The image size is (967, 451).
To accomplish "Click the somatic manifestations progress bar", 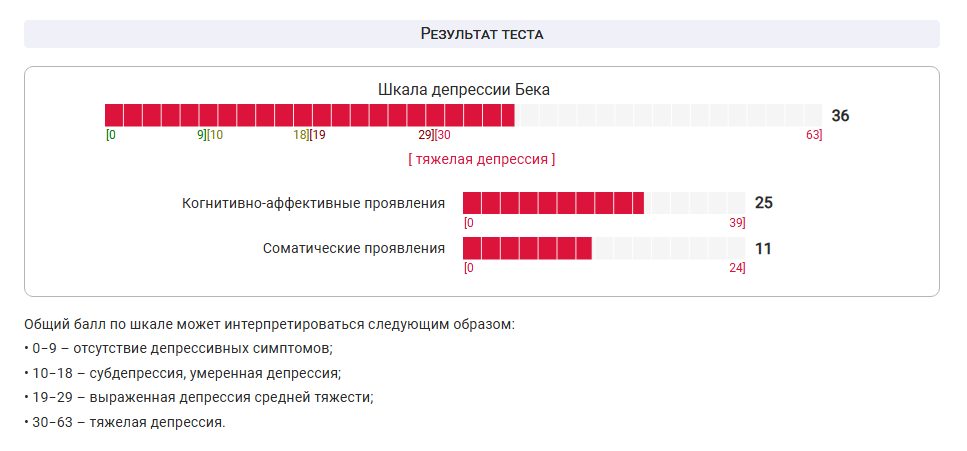I will pos(603,248).
